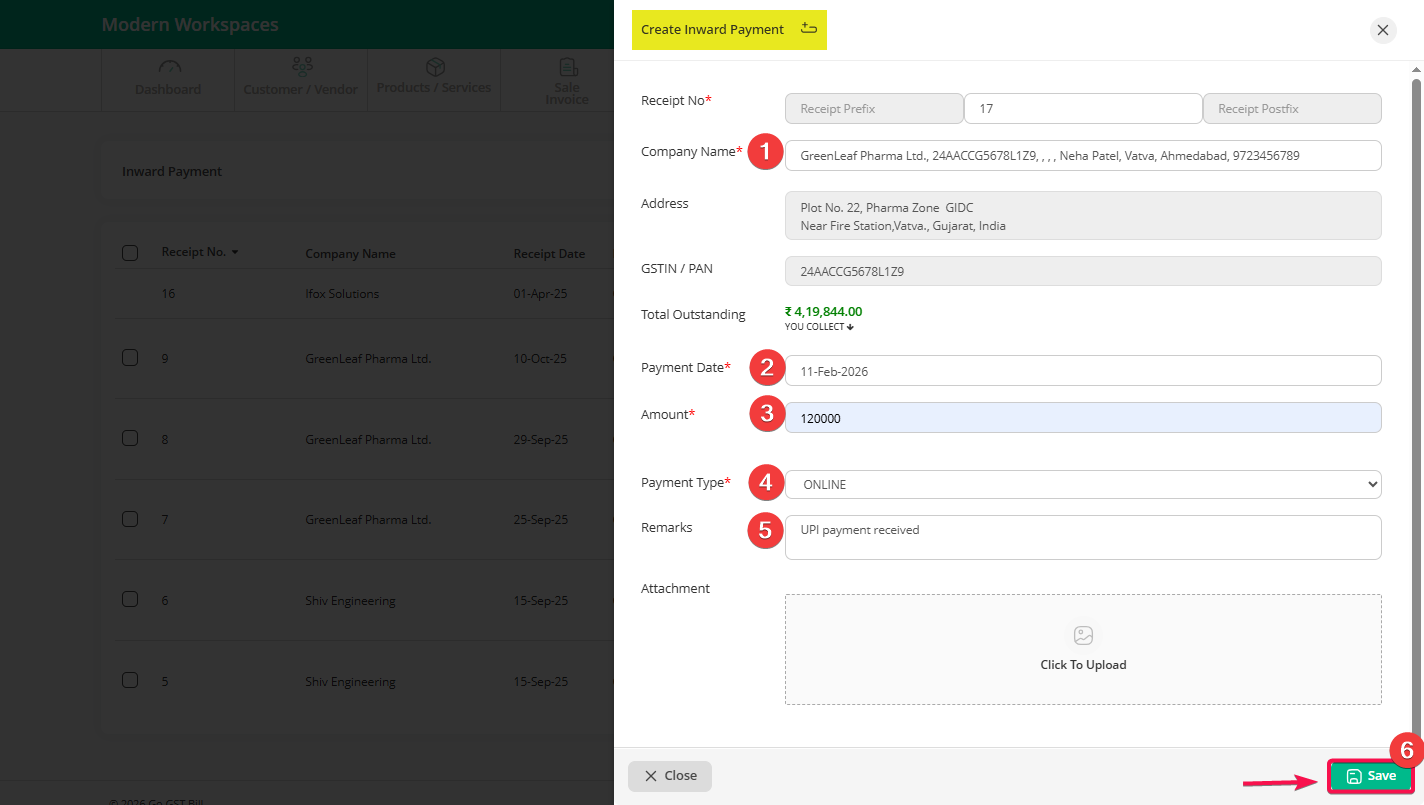Click the Payment Date field
The width and height of the screenshot is (1424, 805).
point(1083,371)
